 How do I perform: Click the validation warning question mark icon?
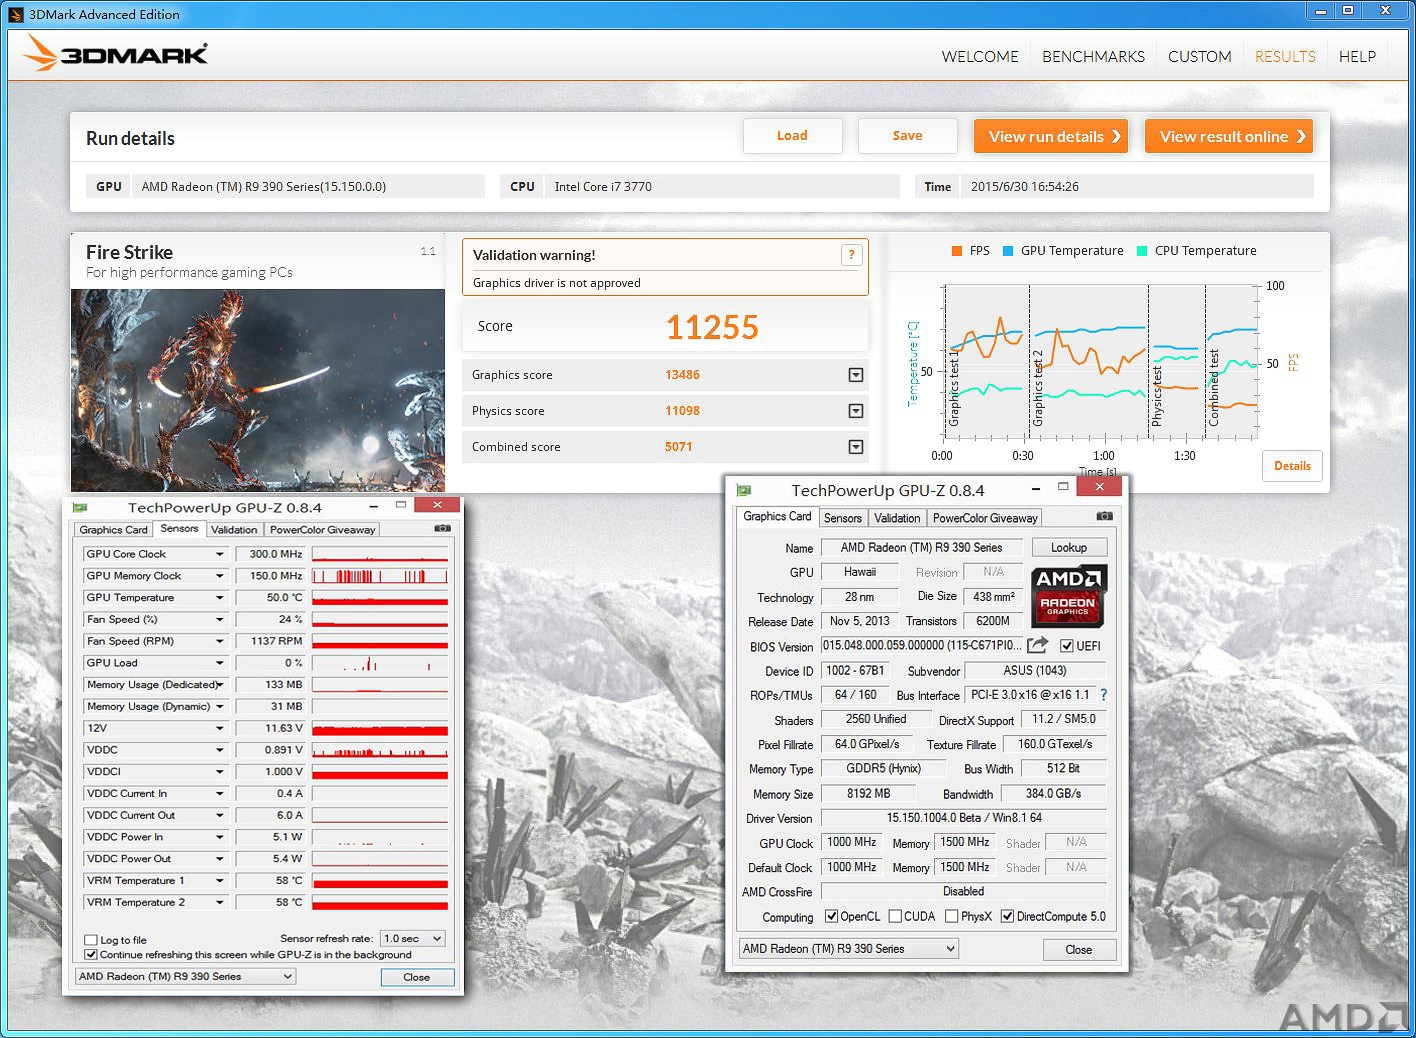tap(851, 255)
